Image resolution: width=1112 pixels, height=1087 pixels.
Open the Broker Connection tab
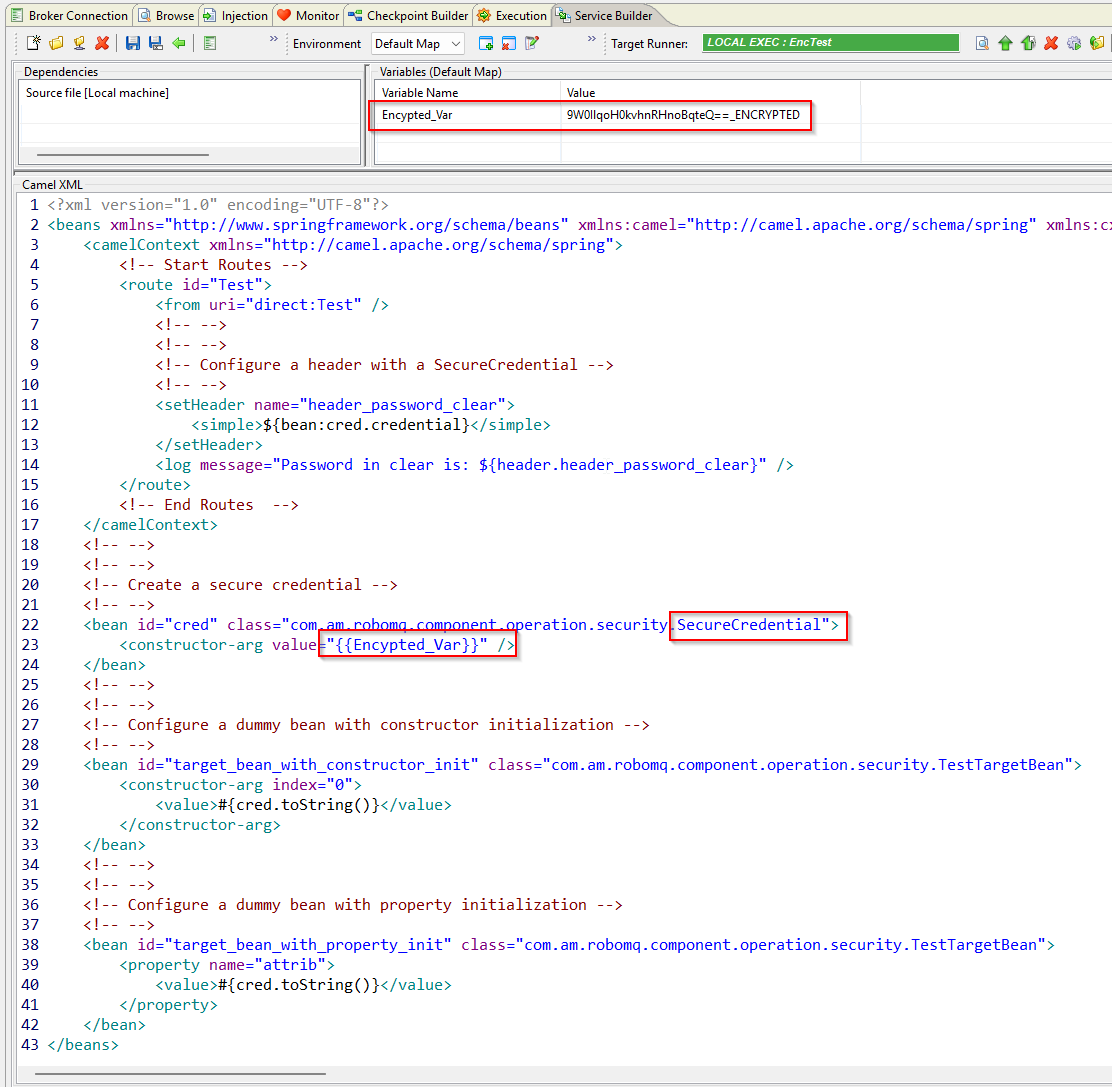point(68,15)
